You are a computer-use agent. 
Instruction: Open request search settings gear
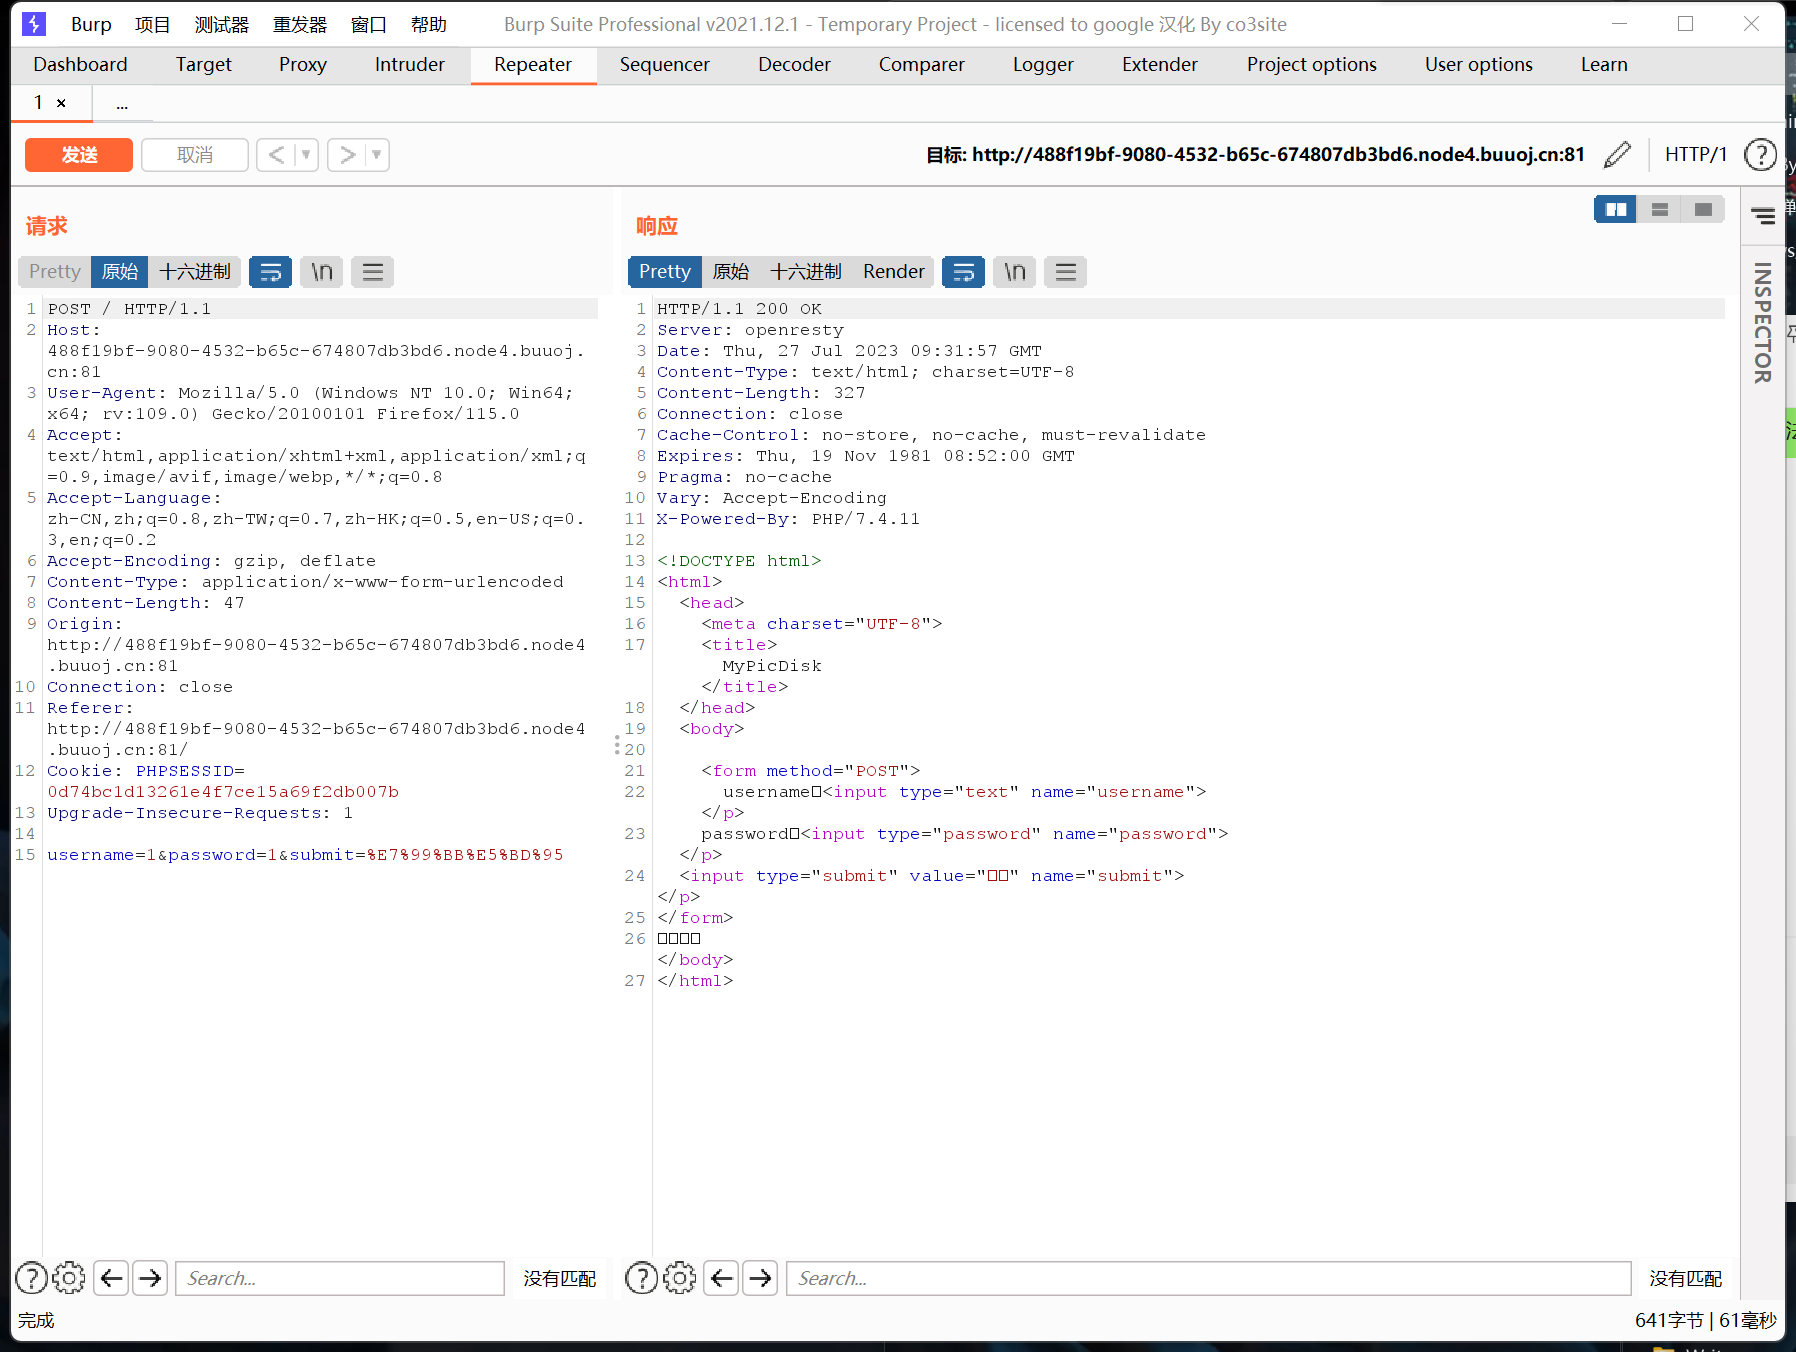69,1278
